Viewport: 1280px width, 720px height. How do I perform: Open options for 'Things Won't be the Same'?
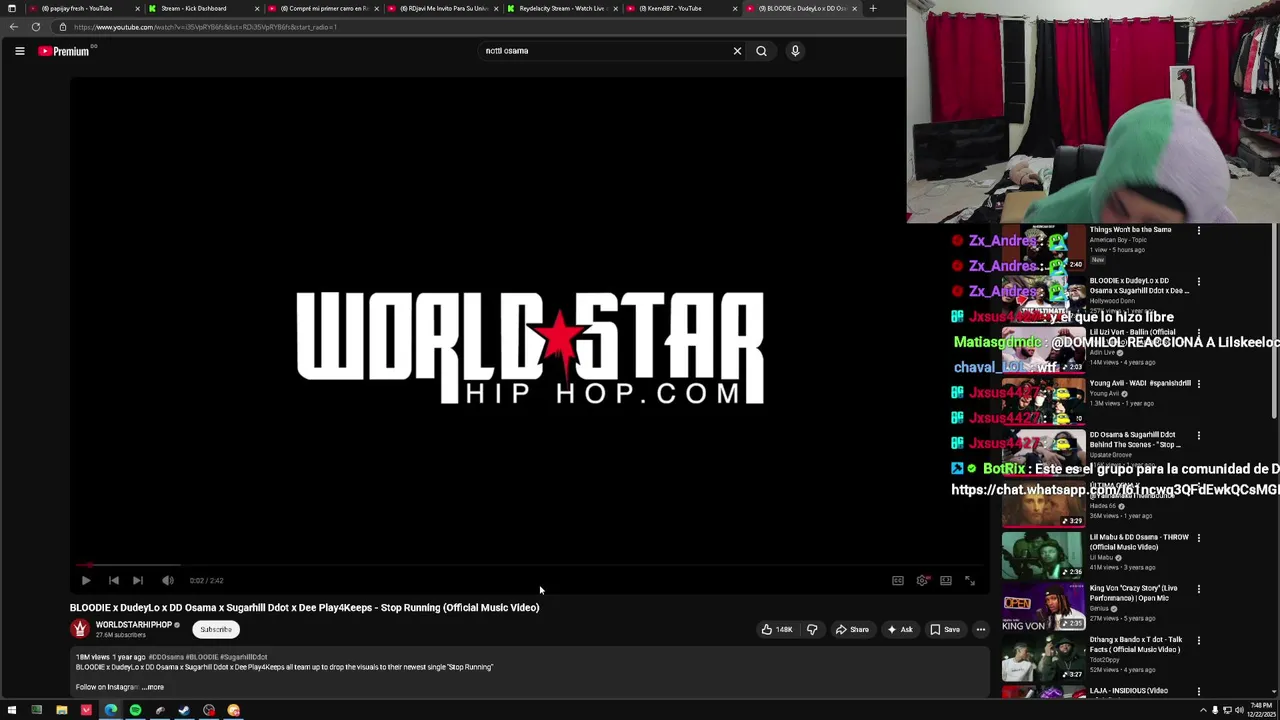[1198, 230]
